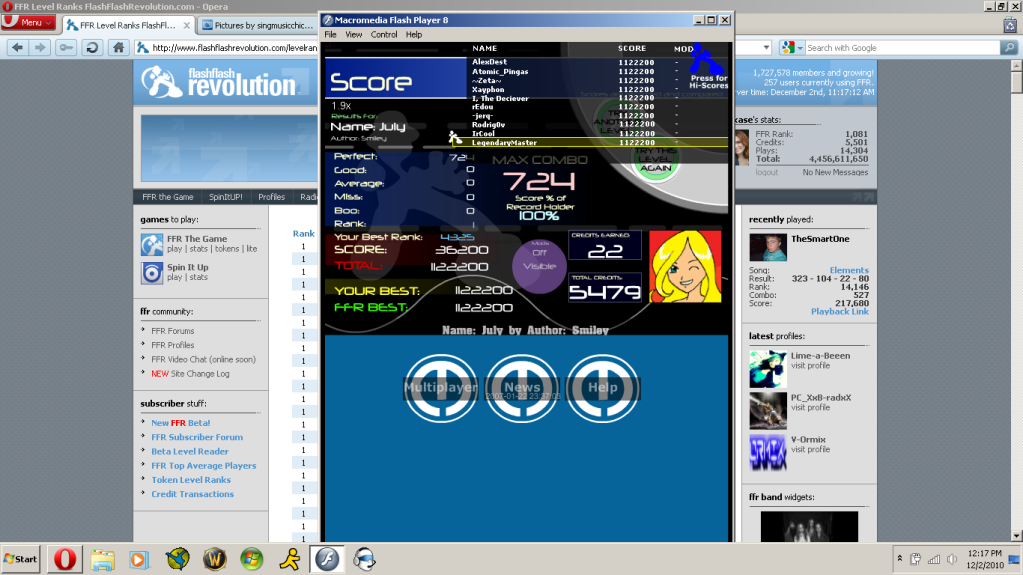This screenshot has height=575, width=1023.
Task: Show hidden system tray icons arrow
Action: (x=901, y=558)
